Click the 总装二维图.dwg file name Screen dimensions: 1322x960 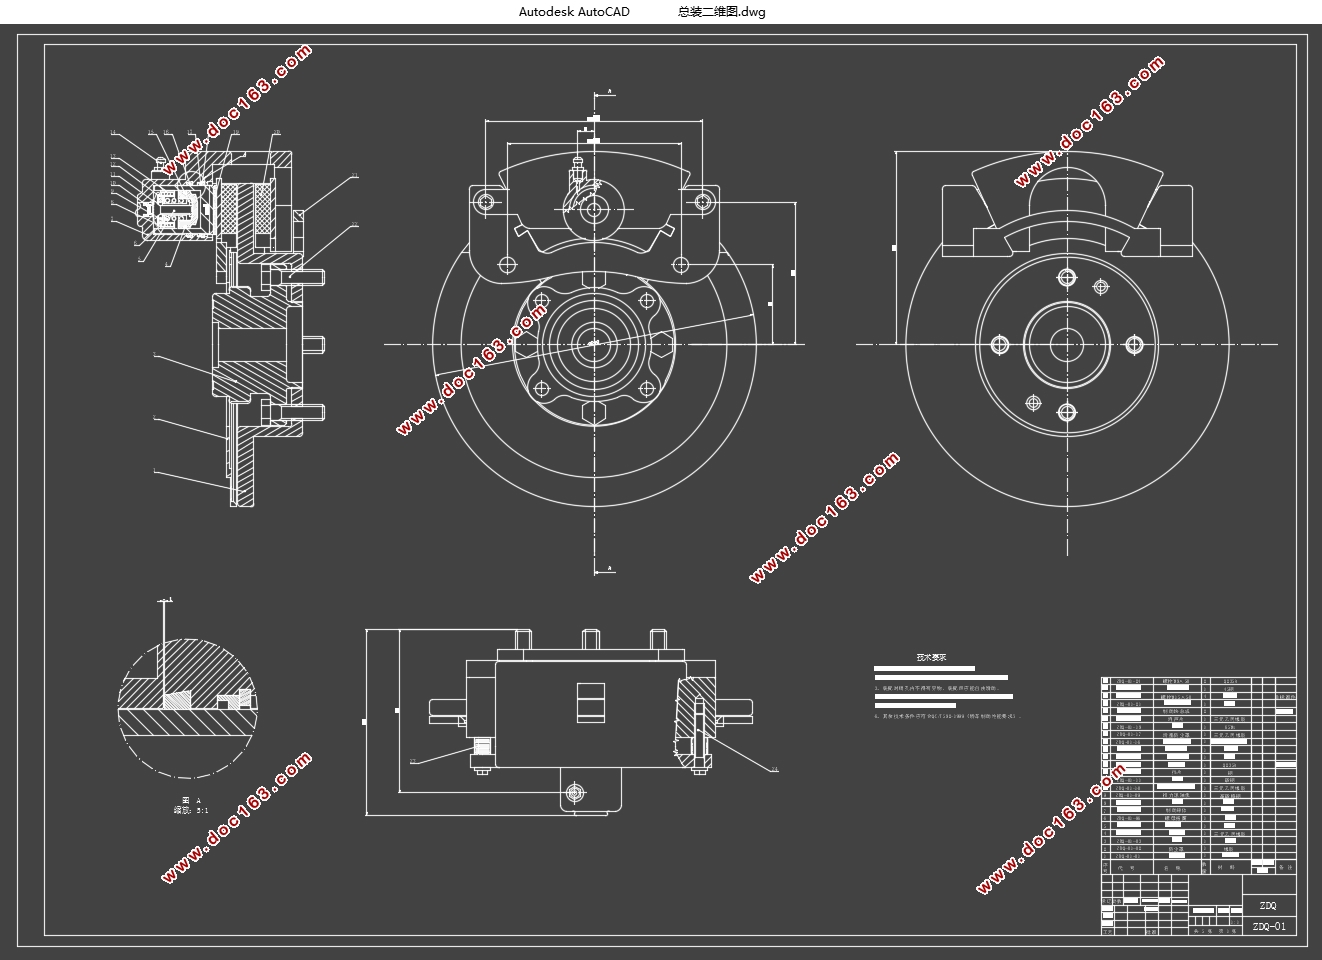point(721,12)
